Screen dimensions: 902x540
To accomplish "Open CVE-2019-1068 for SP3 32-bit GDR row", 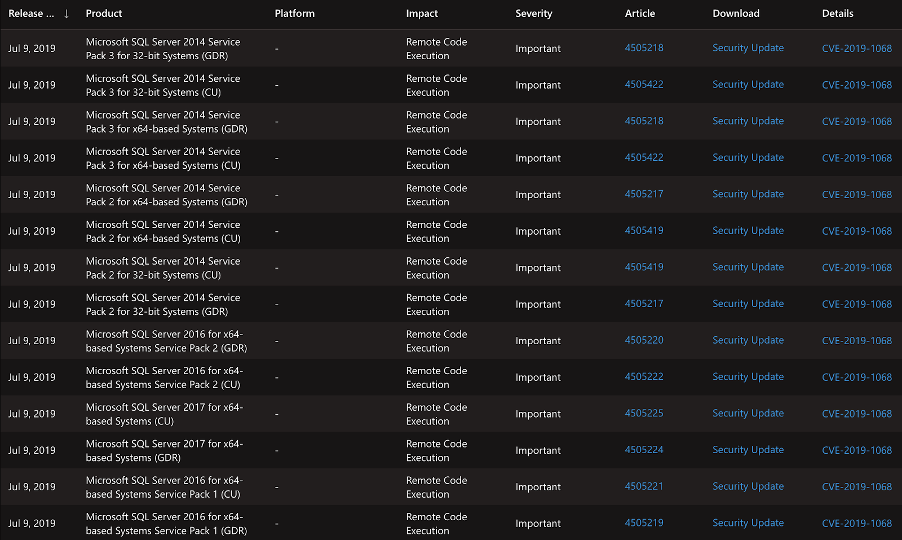I will point(857,49).
